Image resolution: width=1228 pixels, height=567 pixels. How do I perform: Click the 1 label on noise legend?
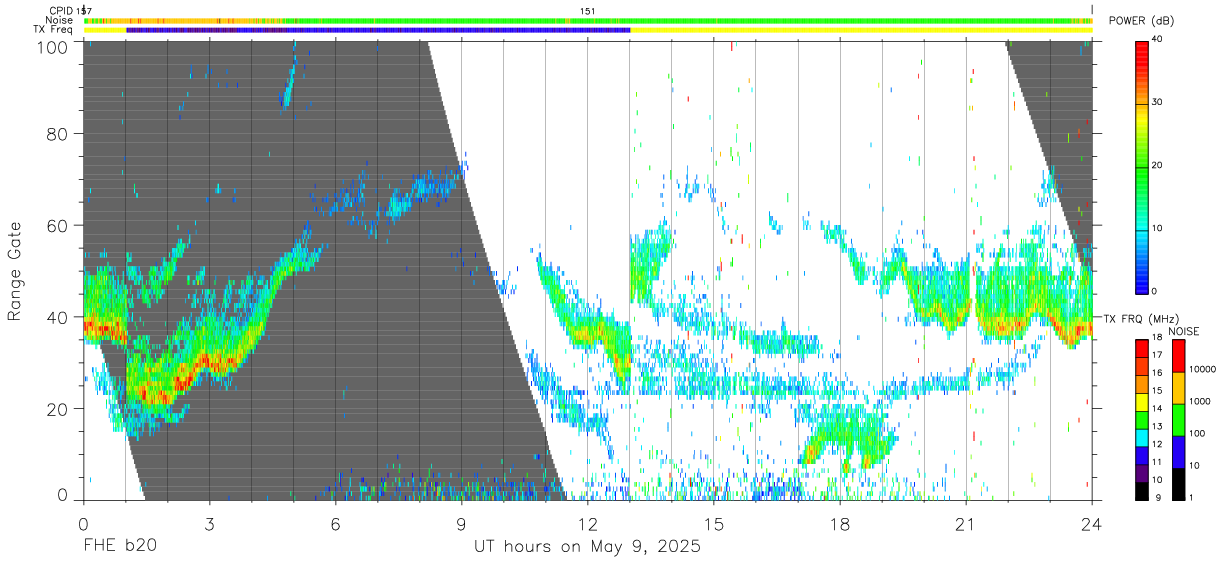1190,497
